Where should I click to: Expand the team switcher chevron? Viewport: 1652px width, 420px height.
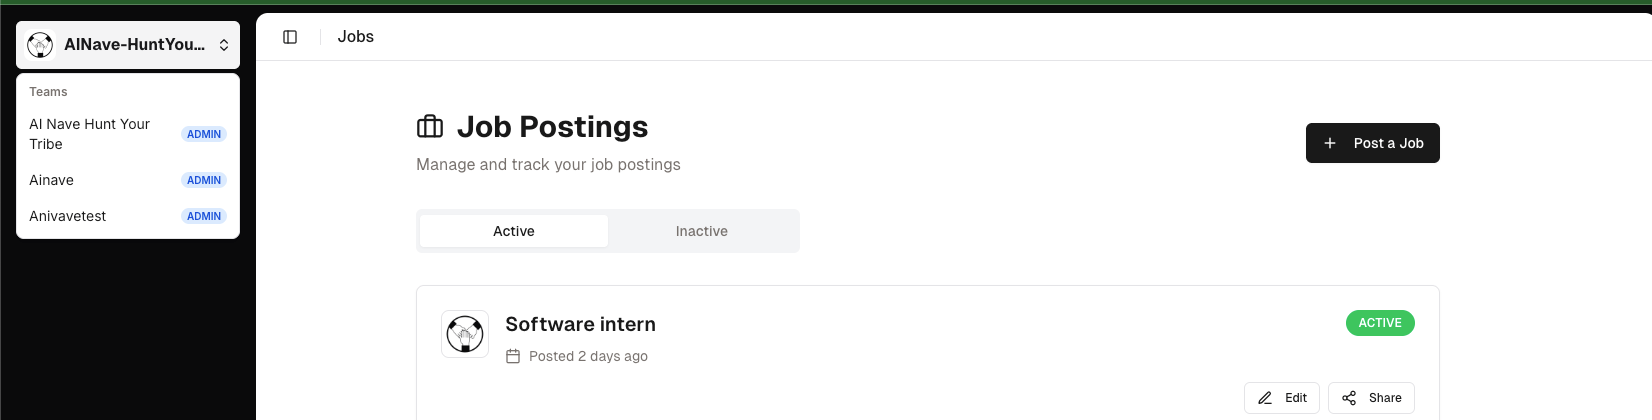coord(224,45)
